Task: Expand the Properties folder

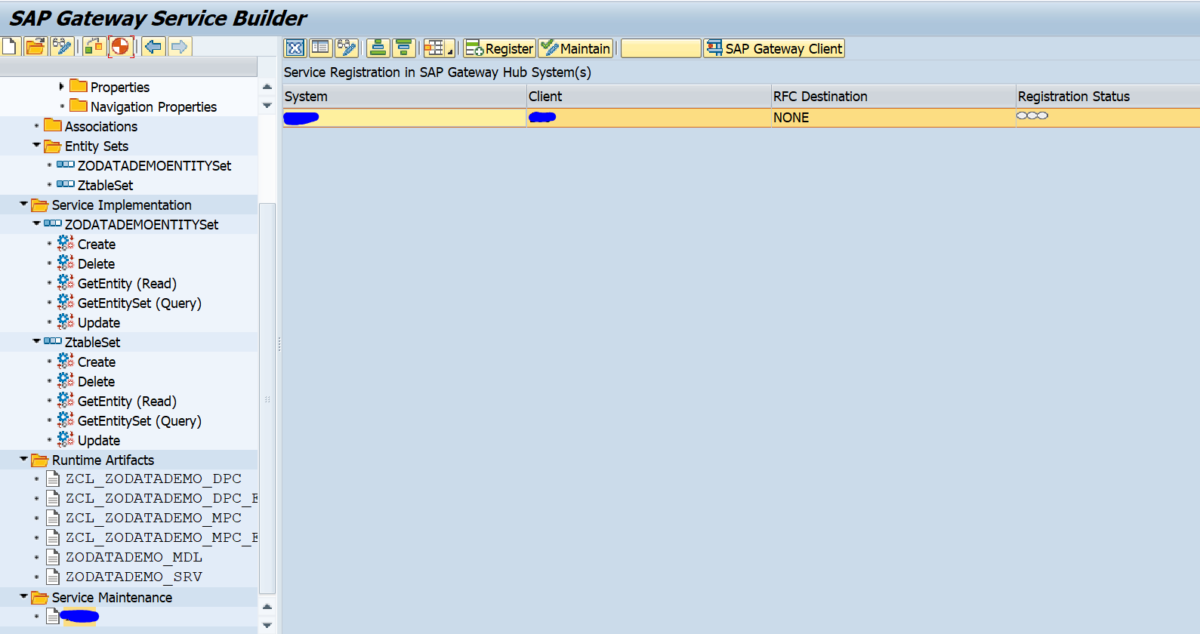Action: click(60, 86)
